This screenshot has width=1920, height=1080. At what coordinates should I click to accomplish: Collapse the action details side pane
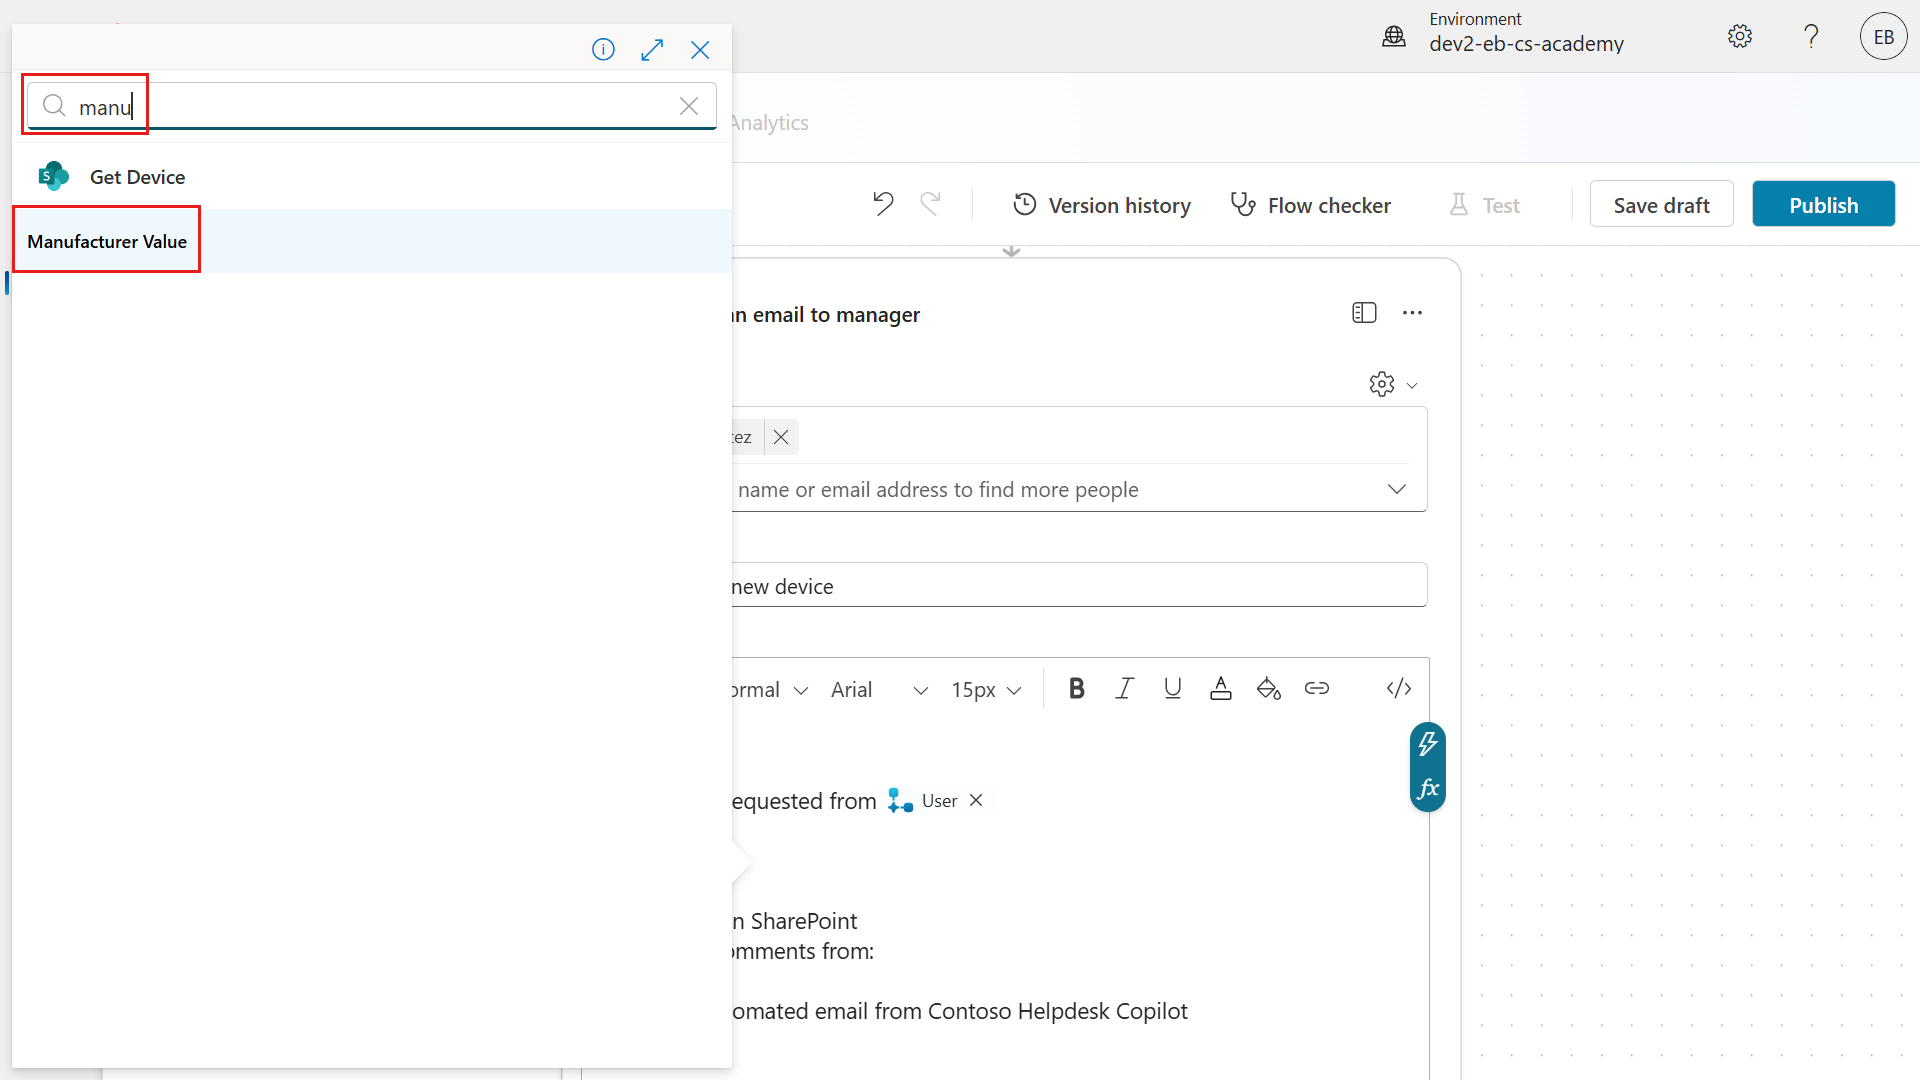pyautogui.click(x=1364, y=312)
